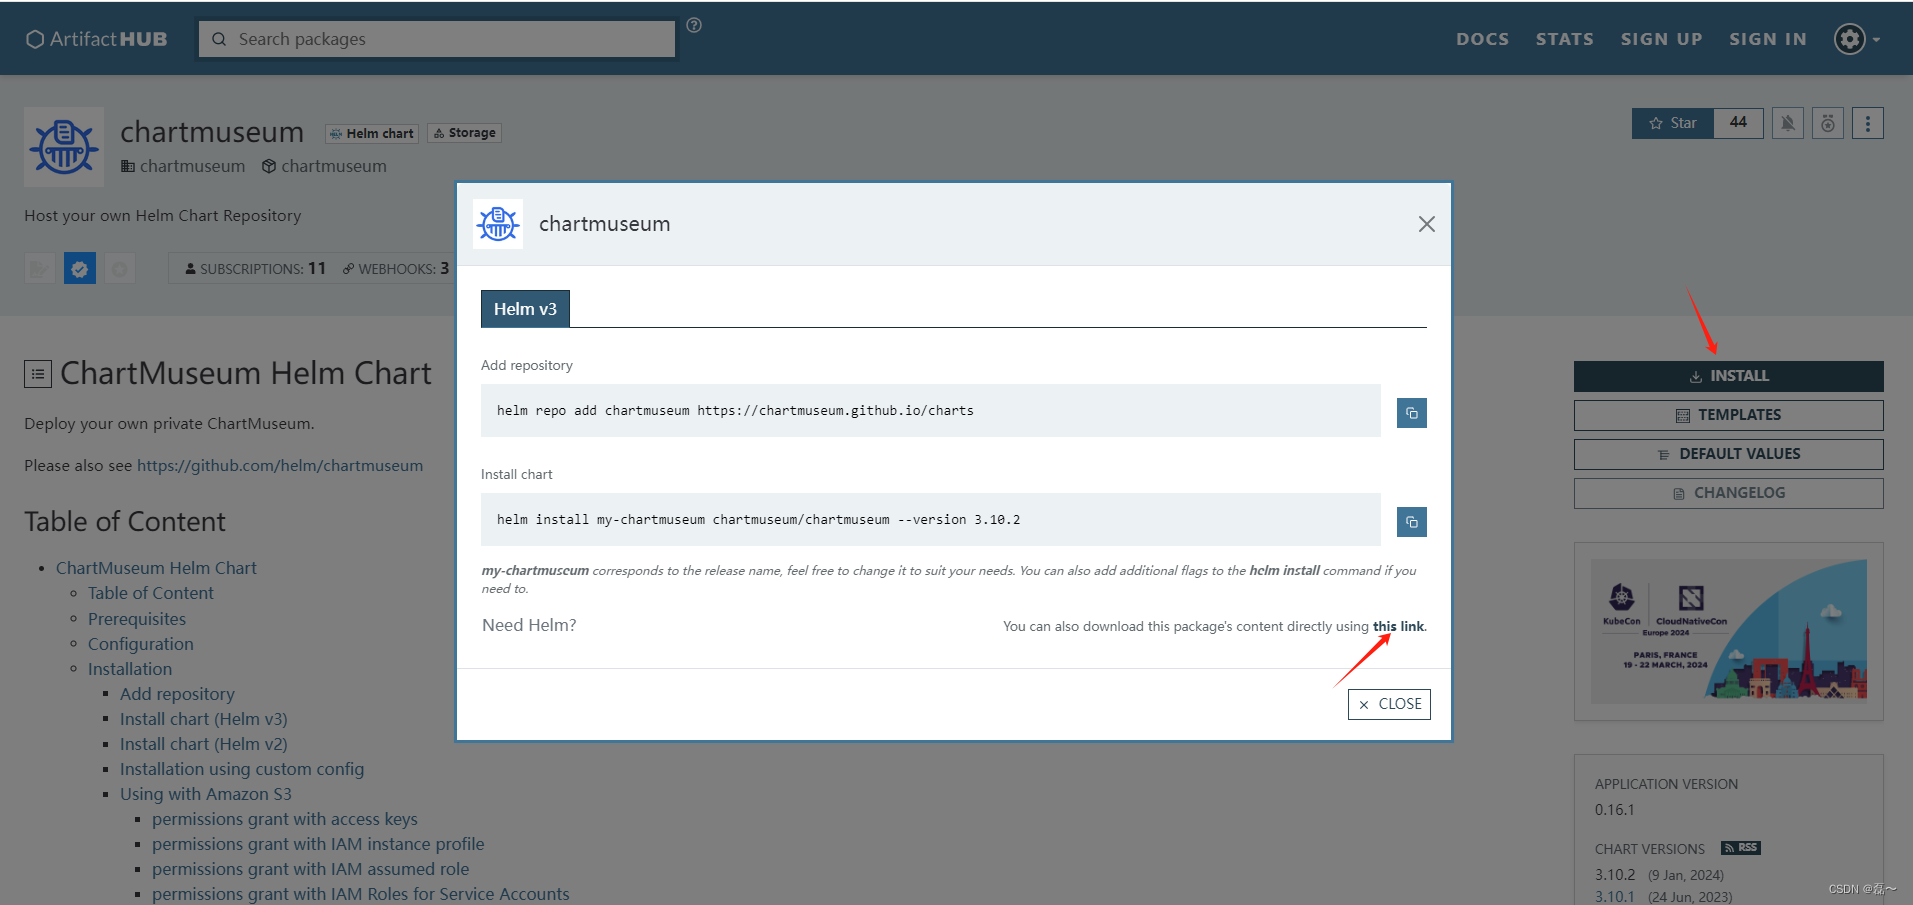Click SIGN IN in the header

(1768, 39)
